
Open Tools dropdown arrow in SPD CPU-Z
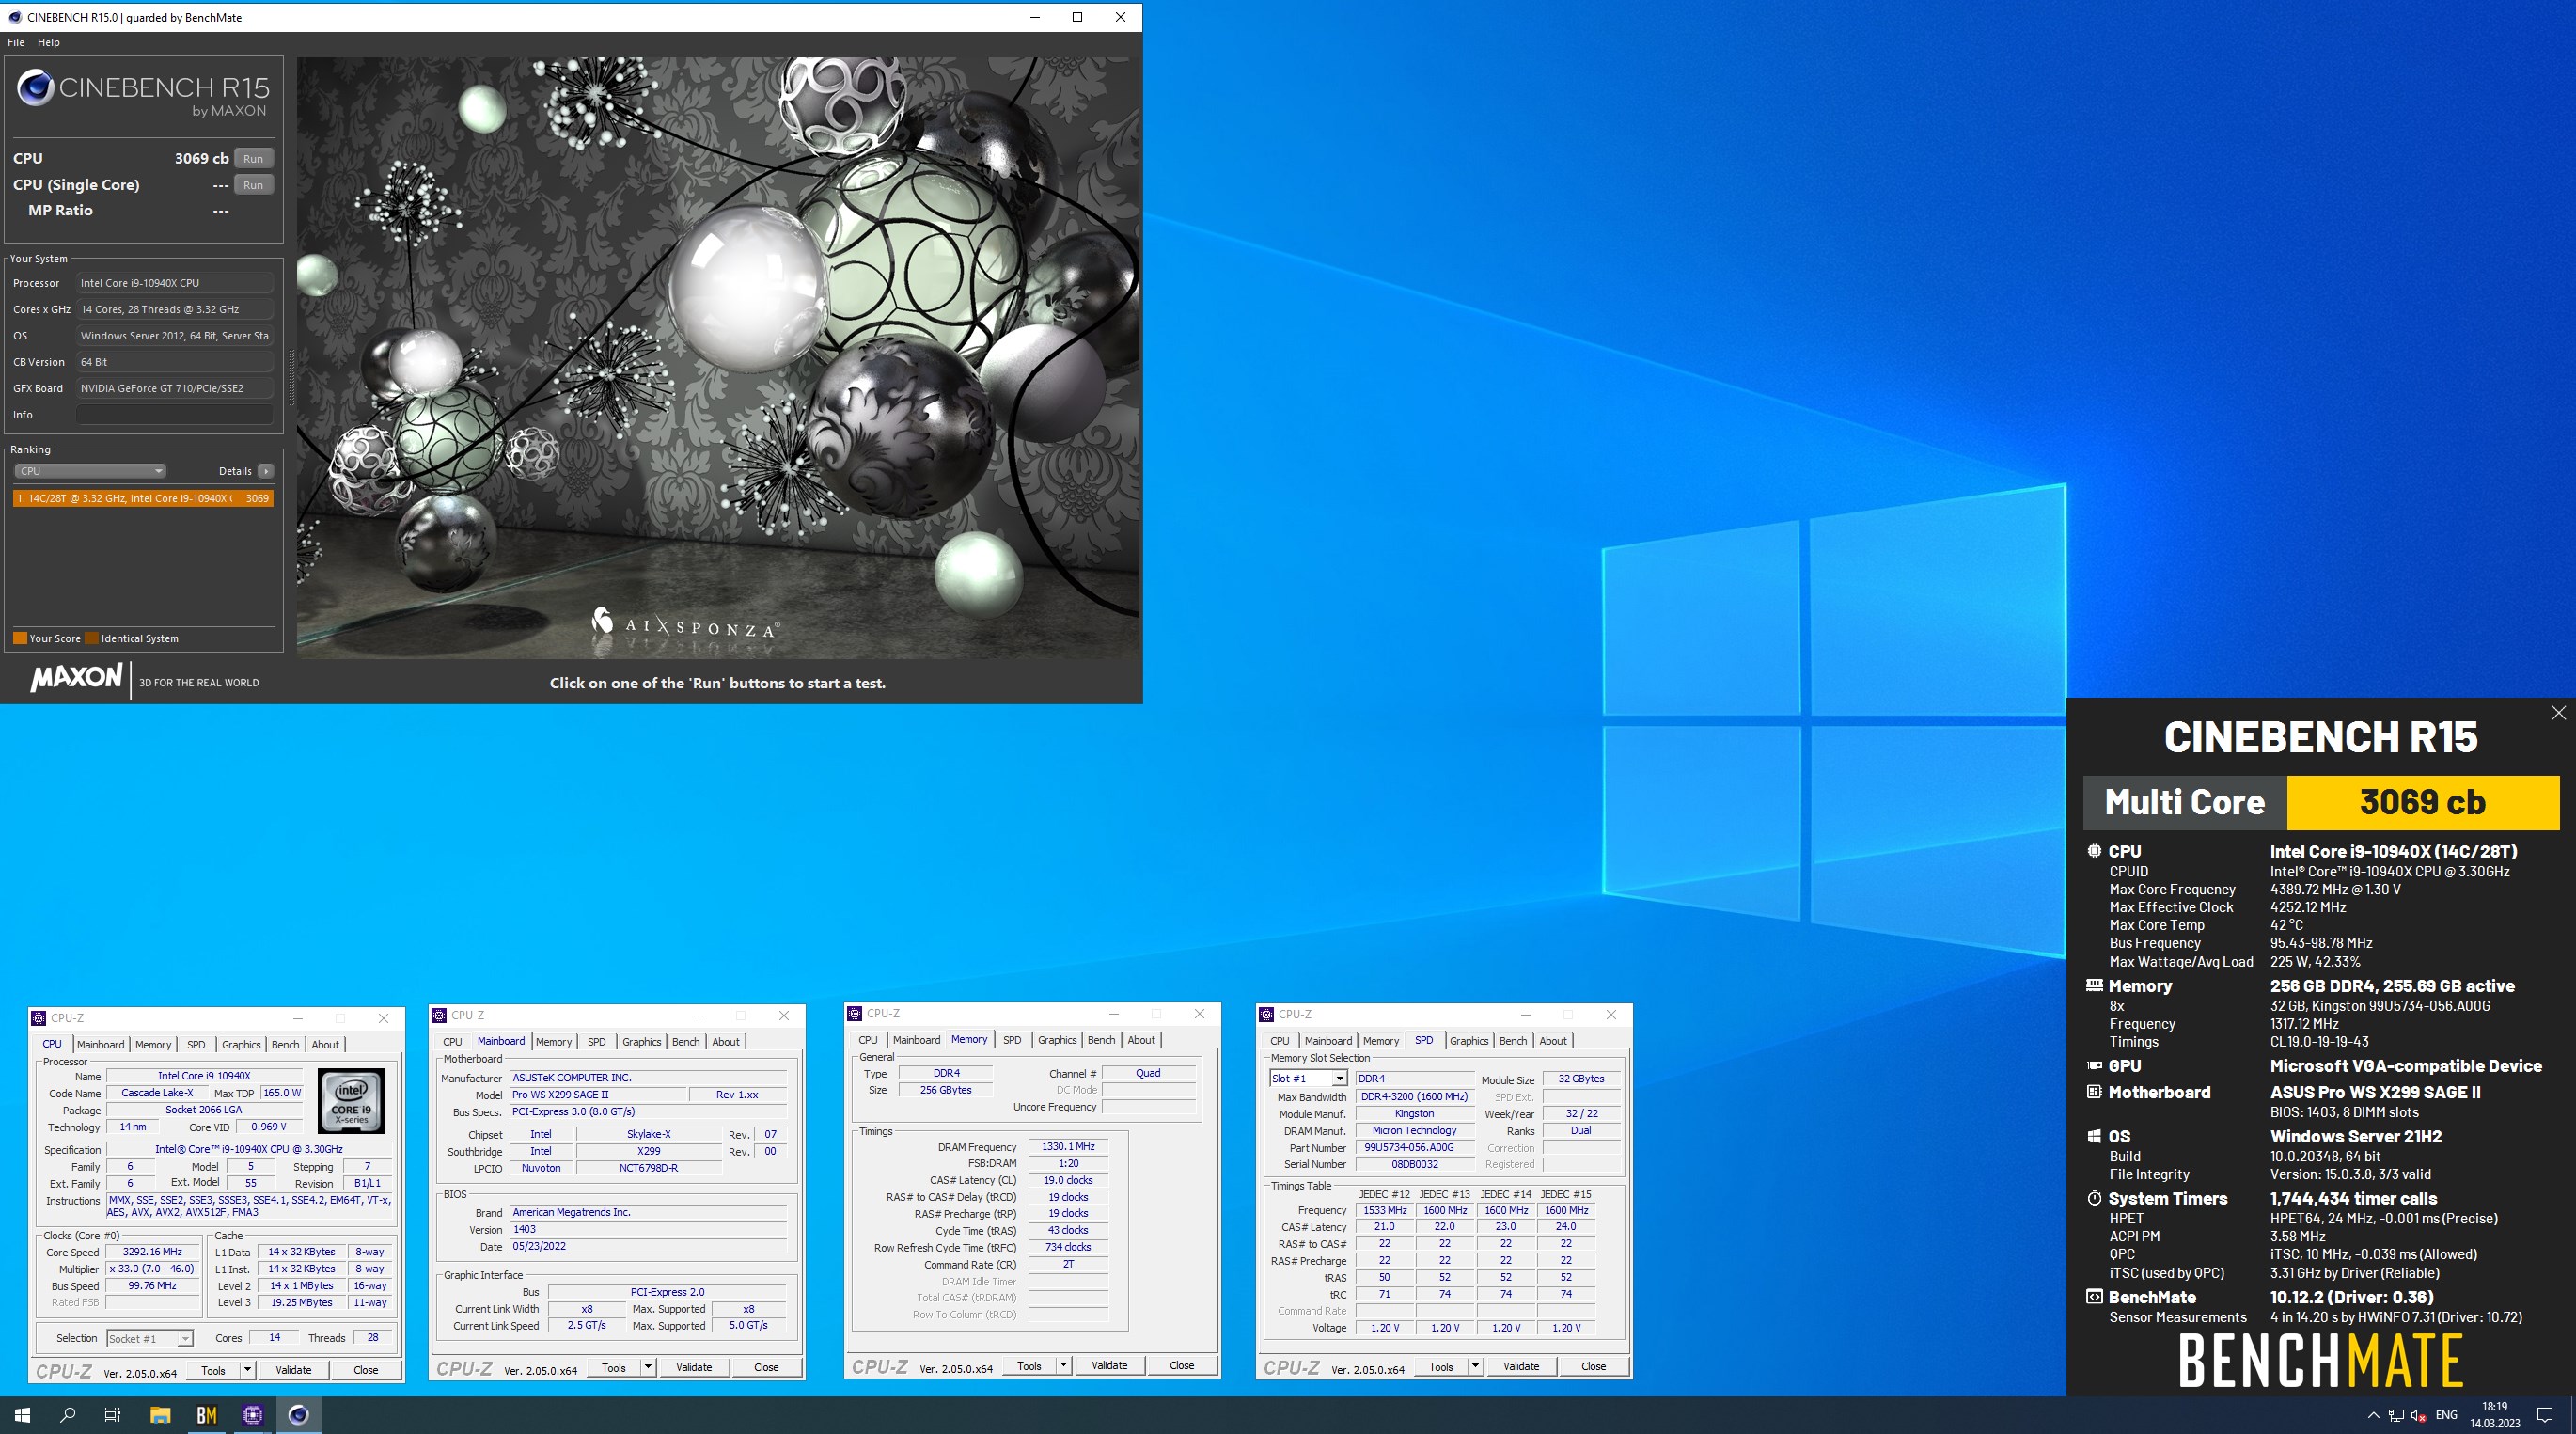click(x=1475, y=1366)
